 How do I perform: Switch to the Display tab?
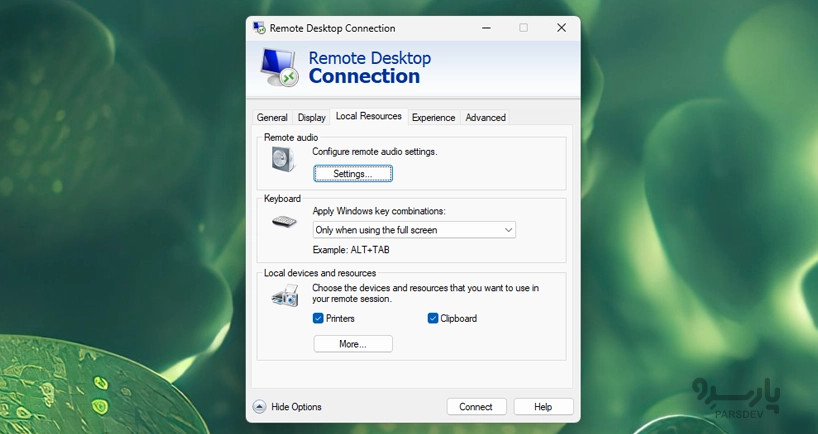[311, 117]
